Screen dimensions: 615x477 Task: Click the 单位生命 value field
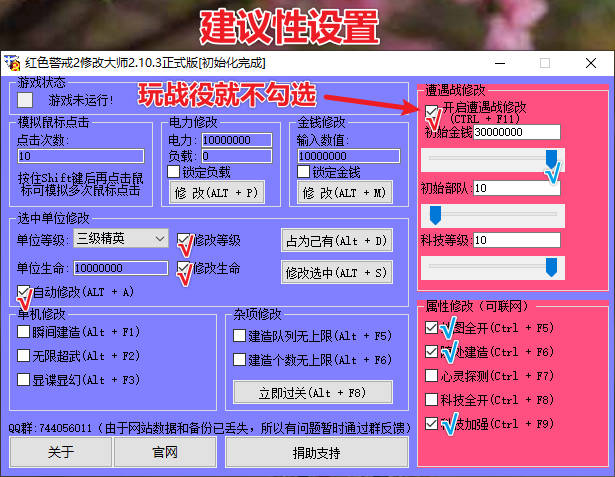click(x=119, y=268)
